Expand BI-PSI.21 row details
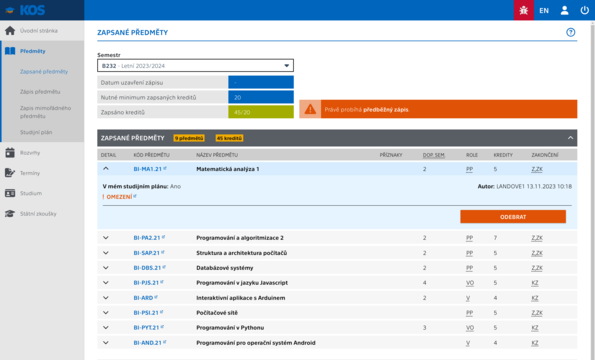The image size is (595, 360). coord(106,313)
